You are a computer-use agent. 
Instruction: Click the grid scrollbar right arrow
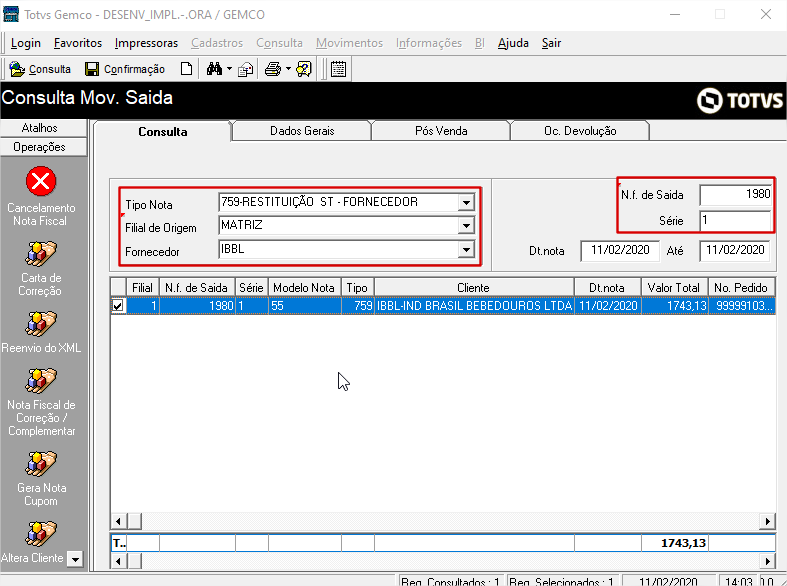tap(767, 521)
